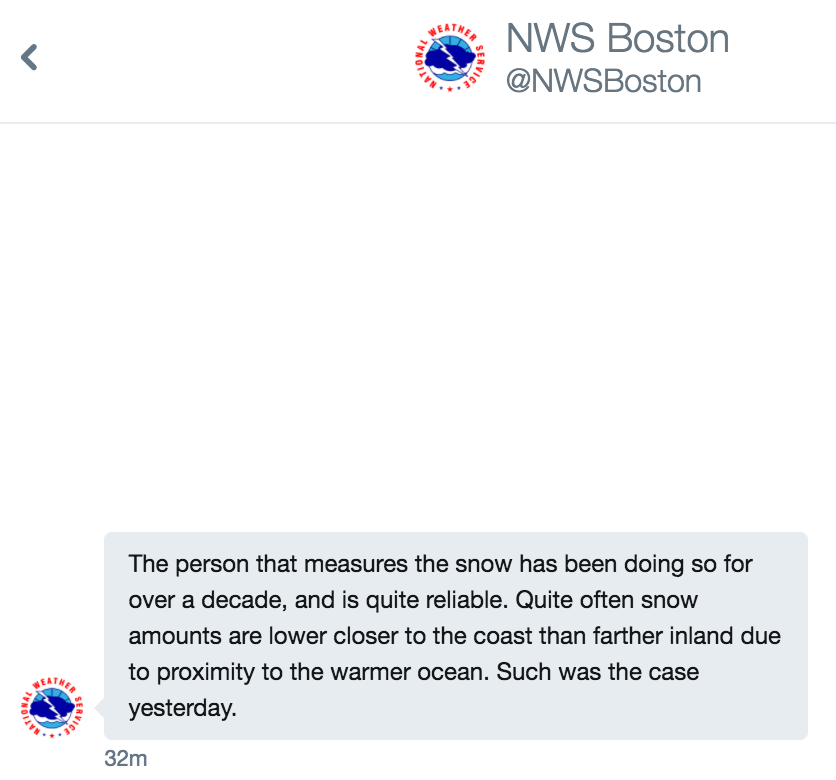Click the National Weather Service avatar beside message
This screenshot has width=836, height=780.
[x=52, y=708]
